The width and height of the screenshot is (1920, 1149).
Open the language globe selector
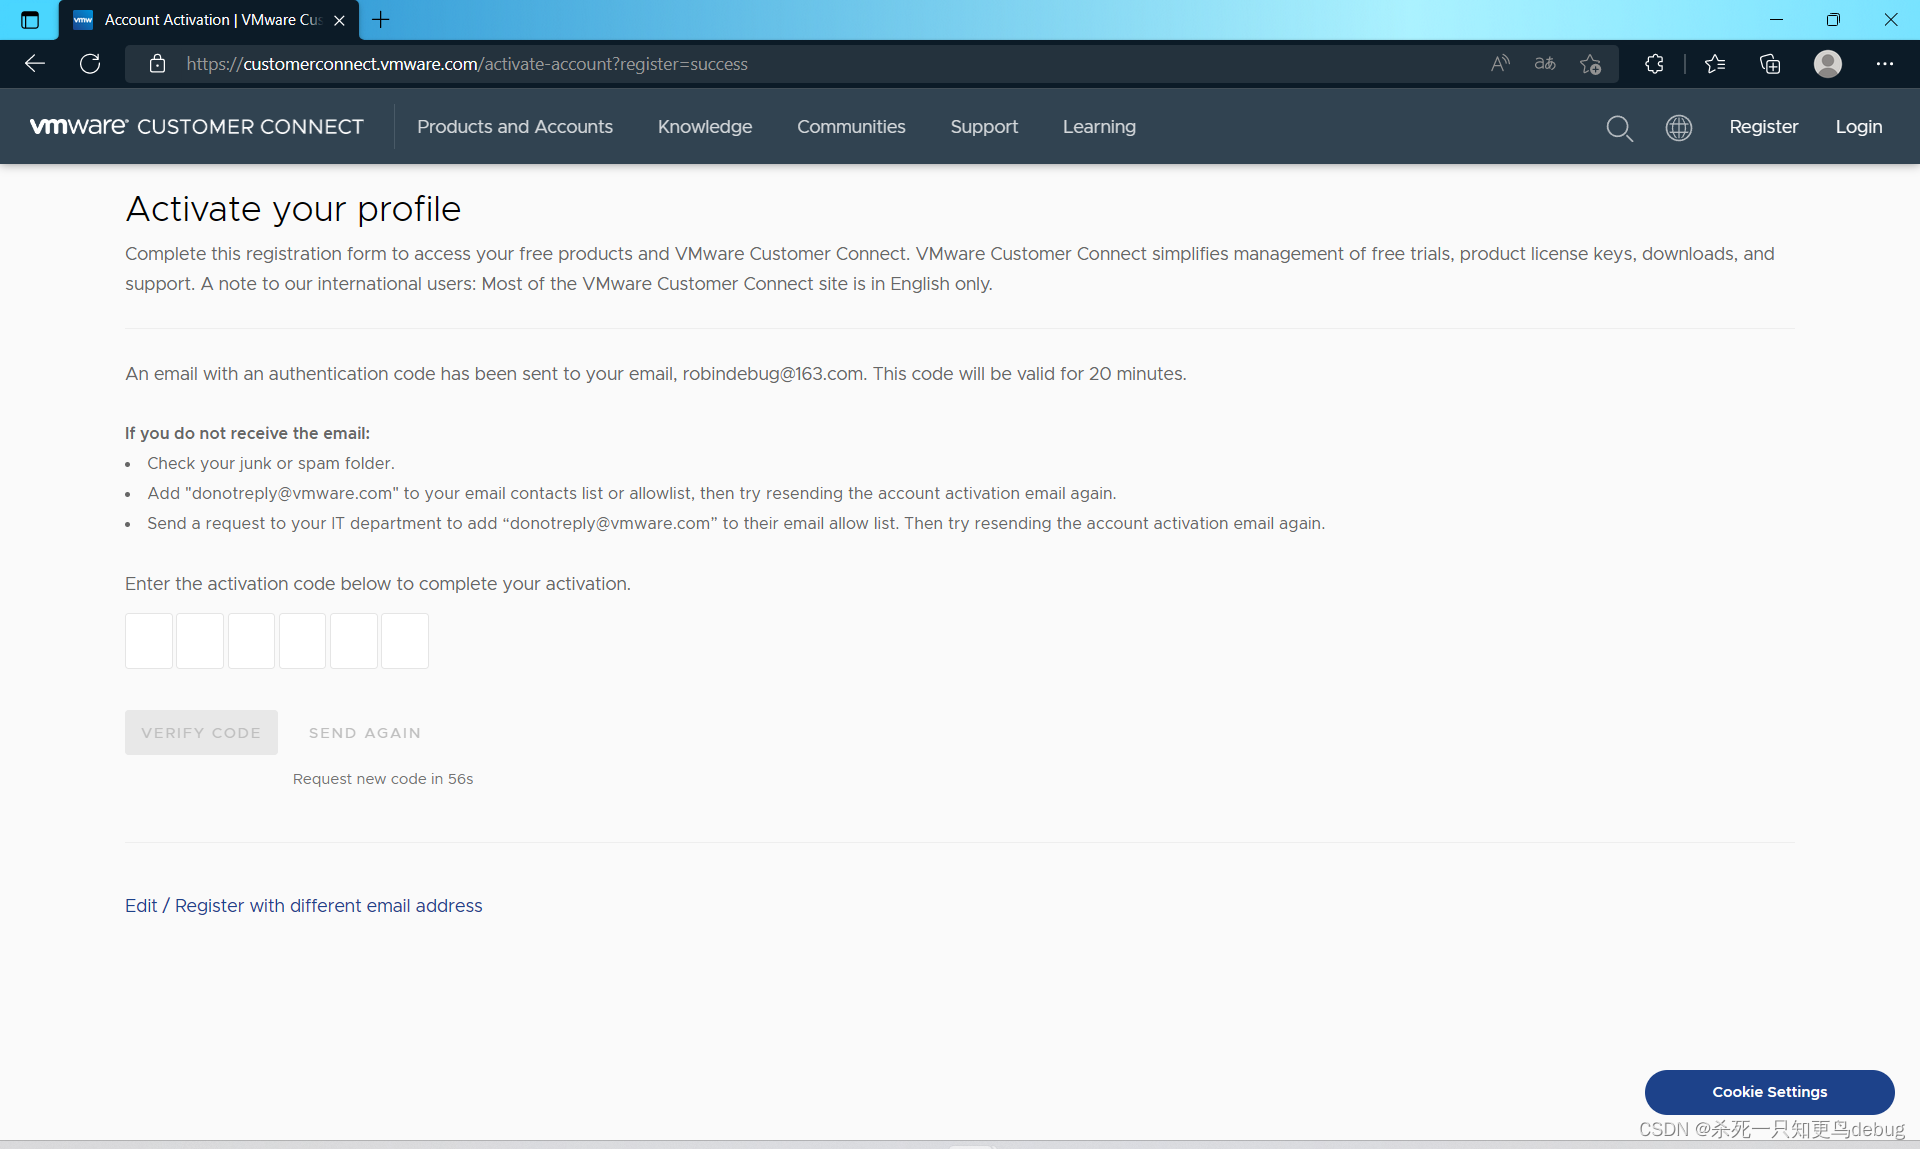click(x=1679, y=128)
